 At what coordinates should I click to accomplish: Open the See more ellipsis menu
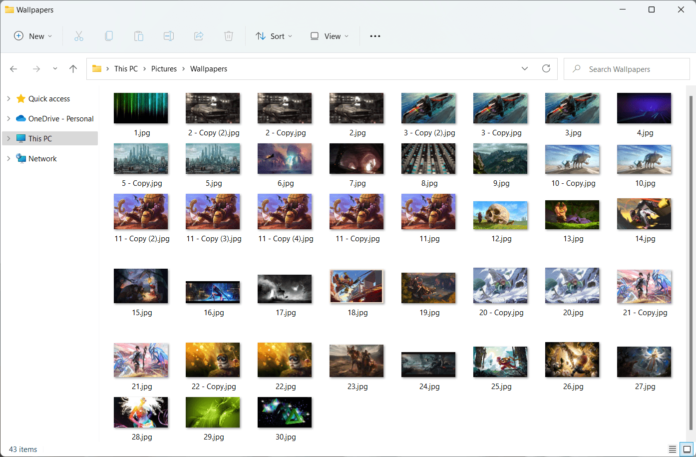375,36
